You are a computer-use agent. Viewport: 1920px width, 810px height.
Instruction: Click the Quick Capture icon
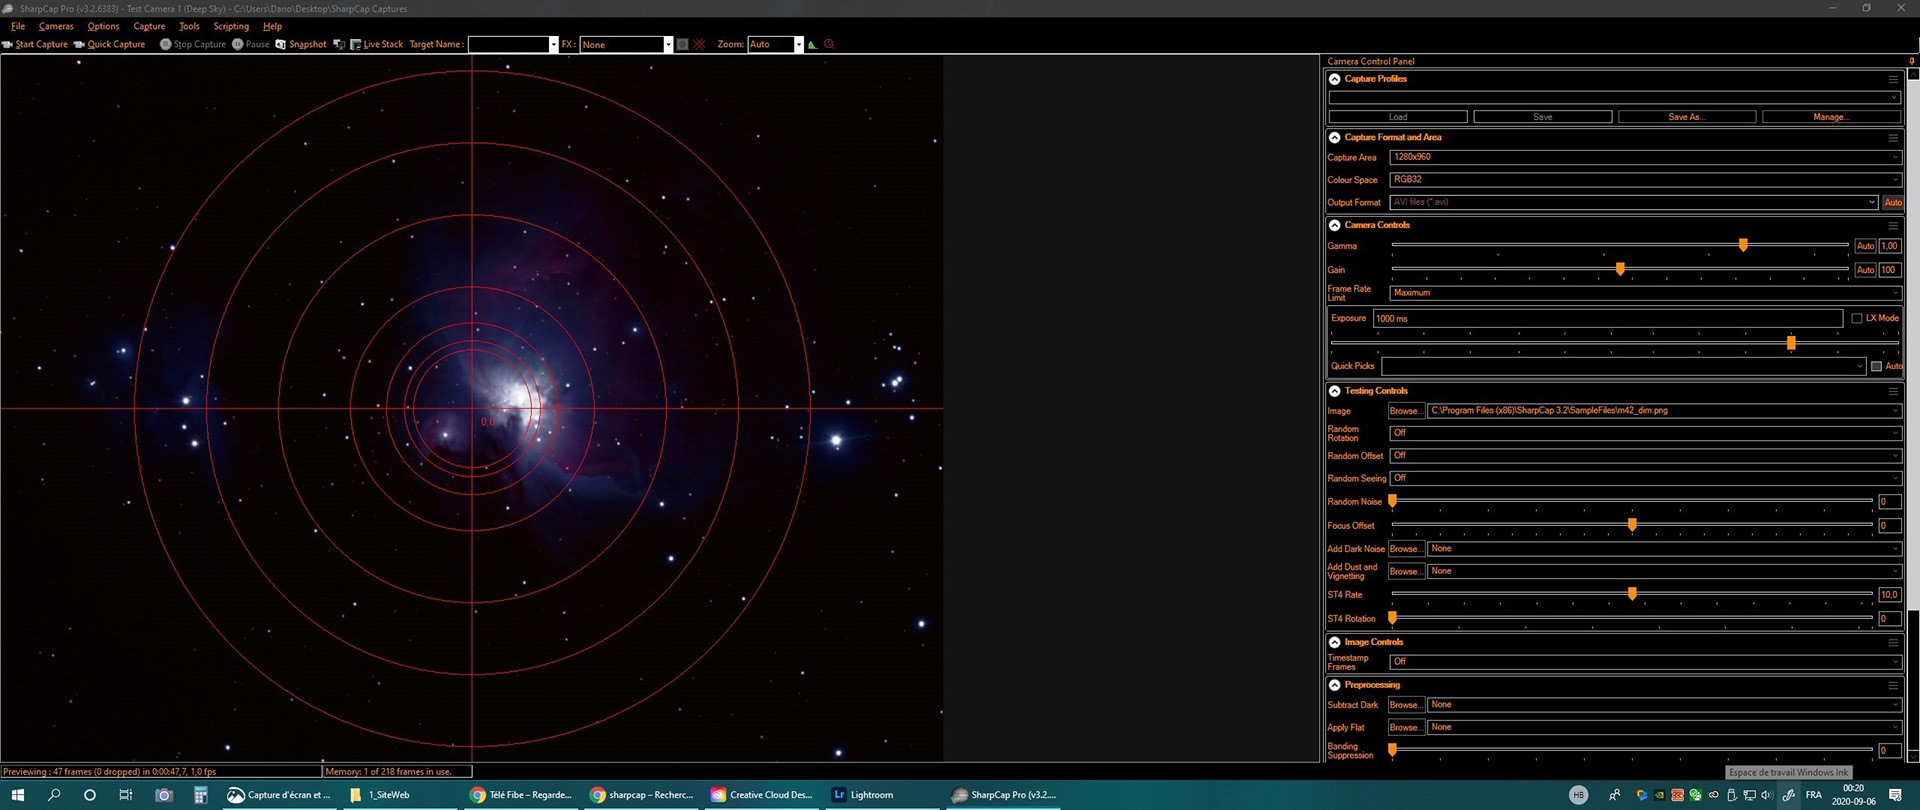tap(79, 44)
